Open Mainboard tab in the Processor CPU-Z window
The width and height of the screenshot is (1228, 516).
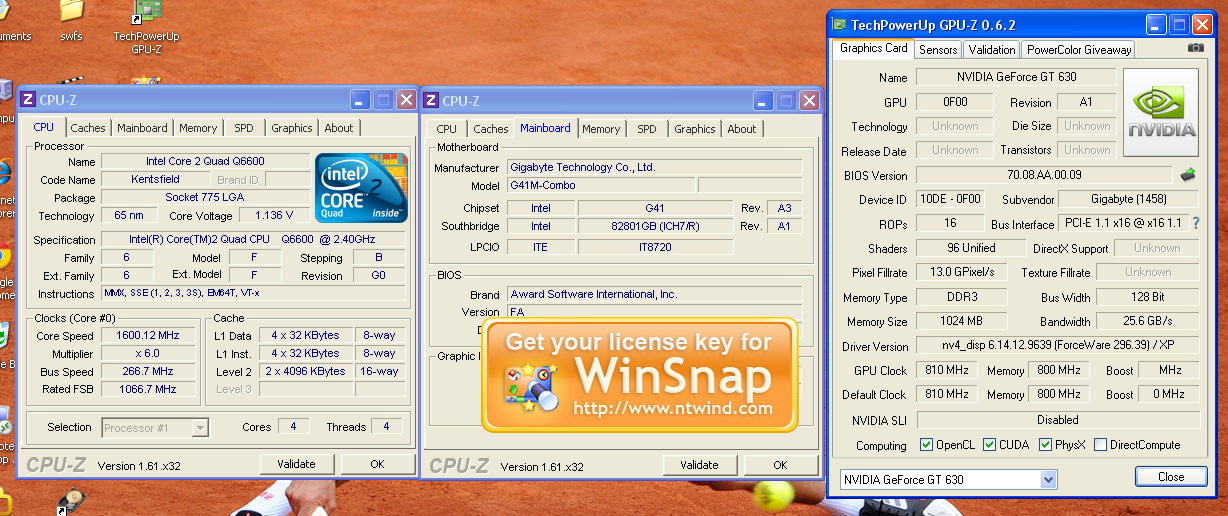point(142,128)
